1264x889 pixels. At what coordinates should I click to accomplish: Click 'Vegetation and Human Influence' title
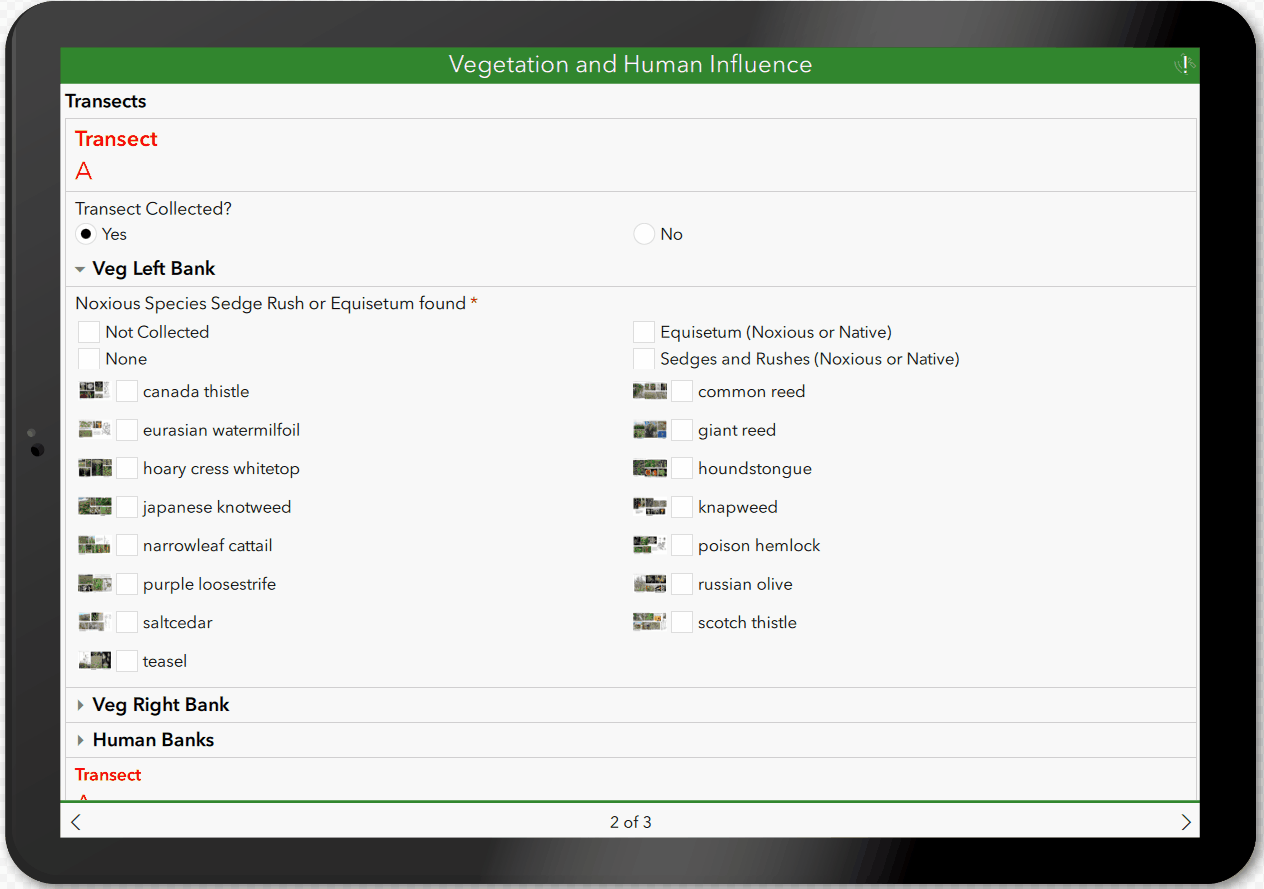(630, 65)
